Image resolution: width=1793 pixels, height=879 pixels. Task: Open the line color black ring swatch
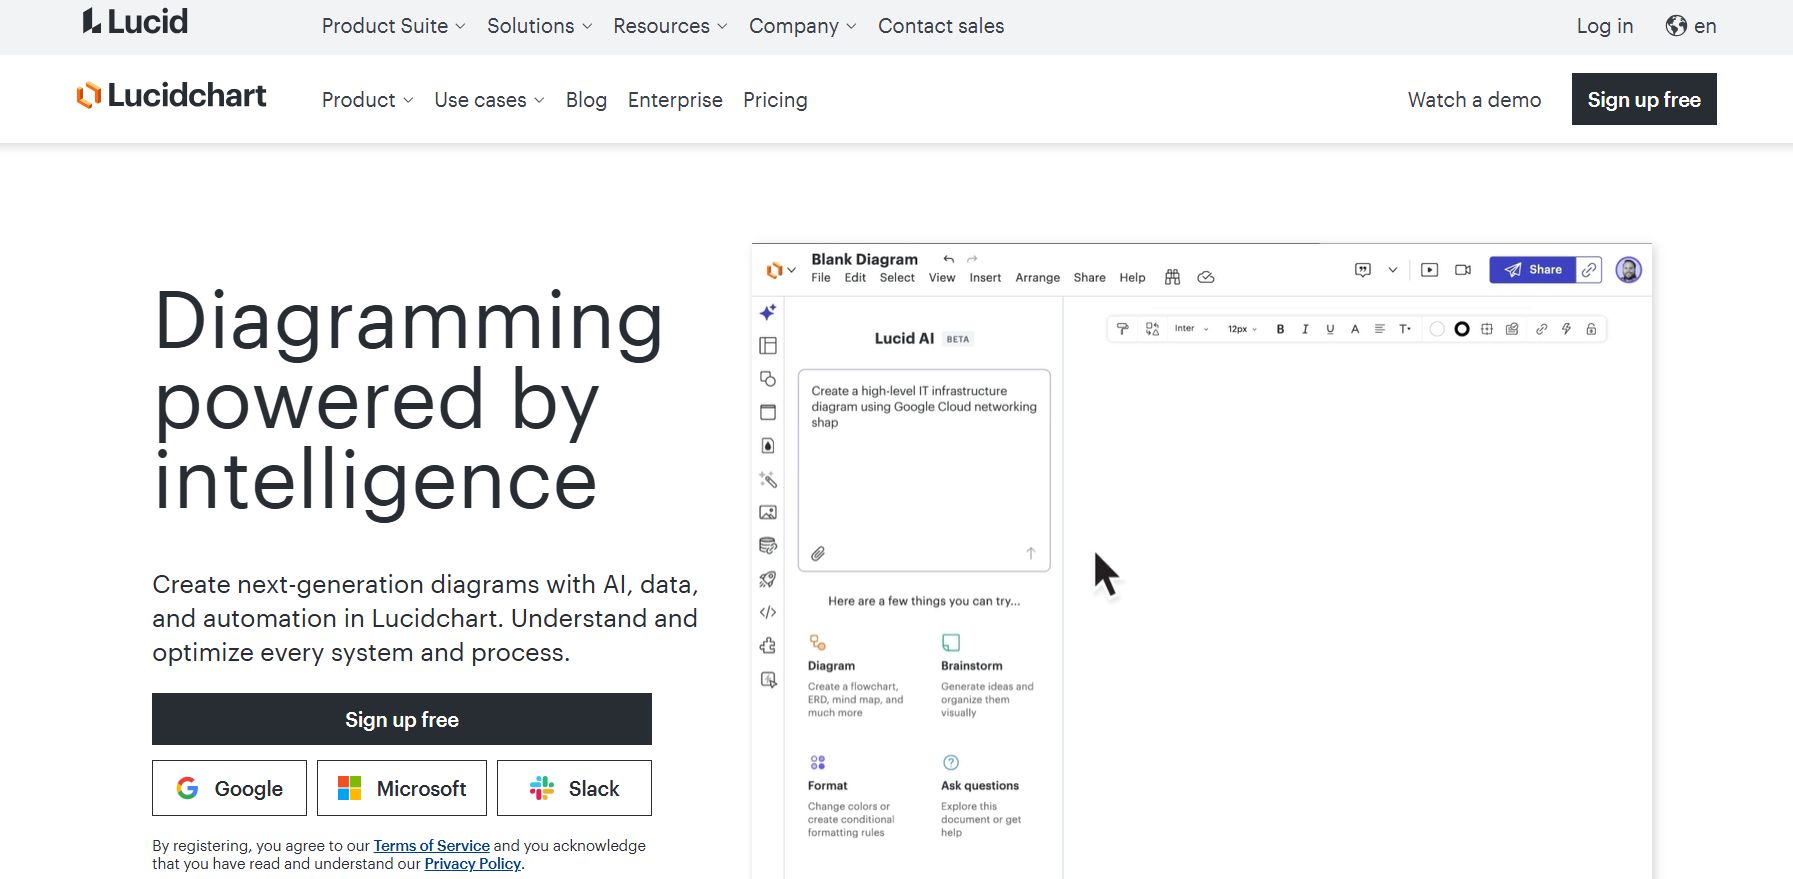pos(1462,329)
